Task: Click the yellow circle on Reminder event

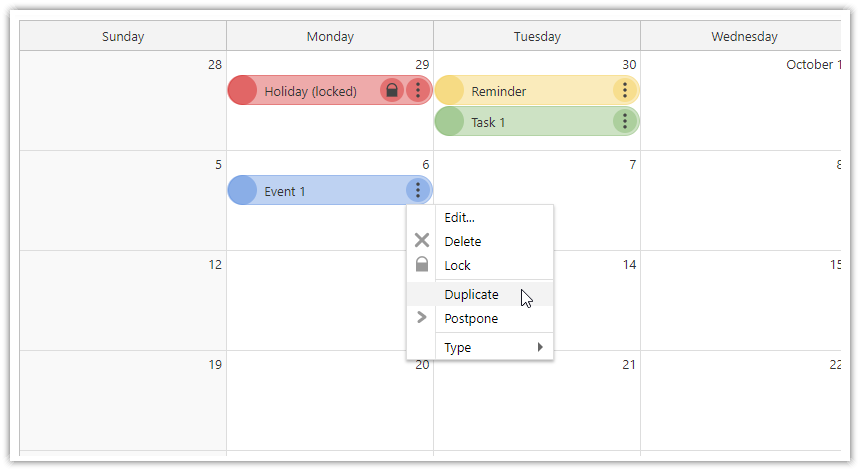Action: point(450,91)
